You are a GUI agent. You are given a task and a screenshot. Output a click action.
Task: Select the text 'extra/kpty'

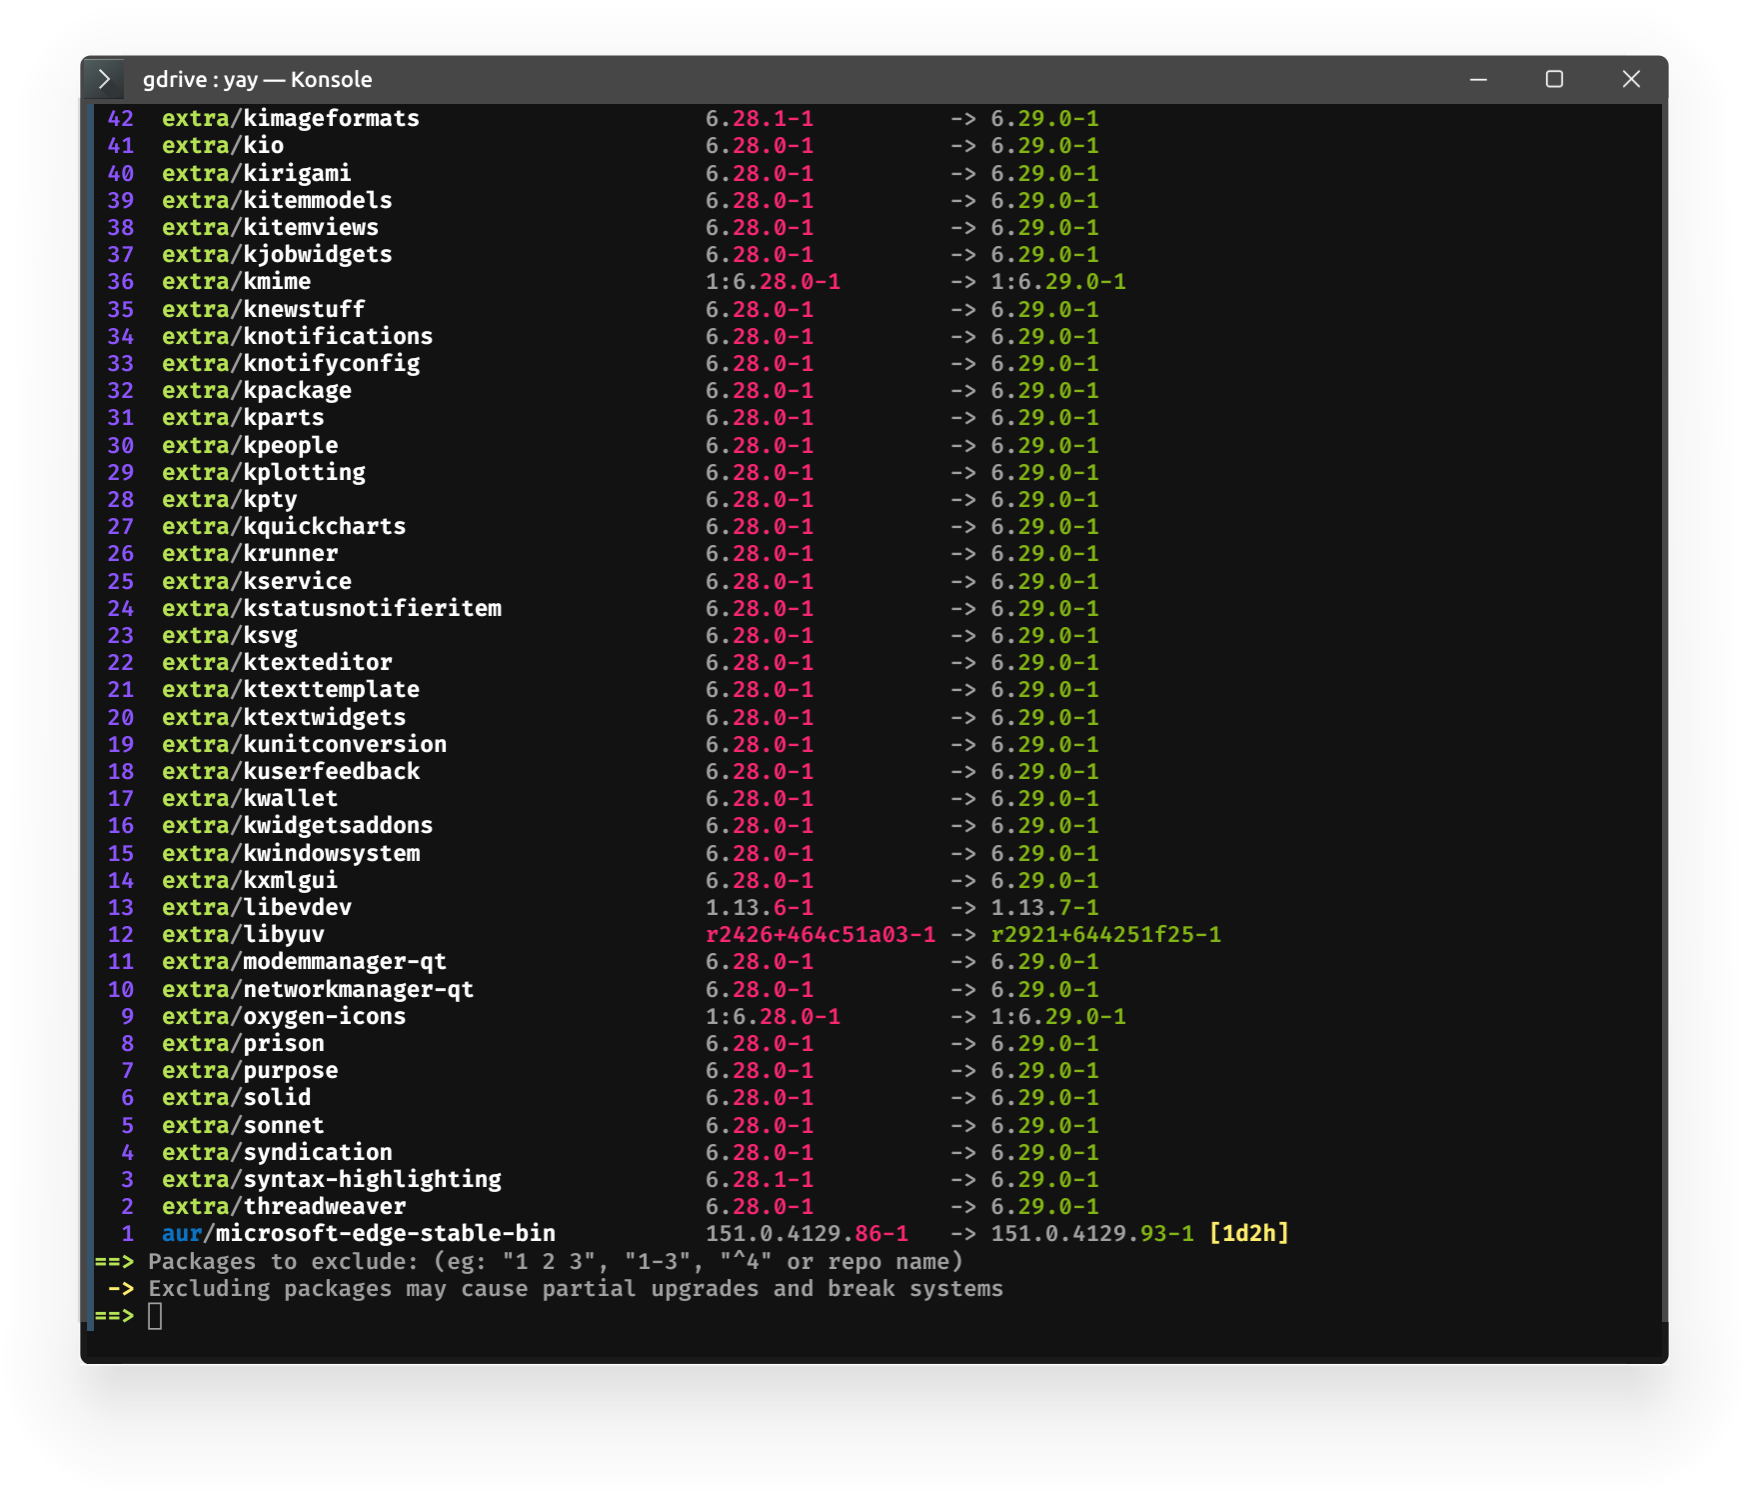[230, 500]
